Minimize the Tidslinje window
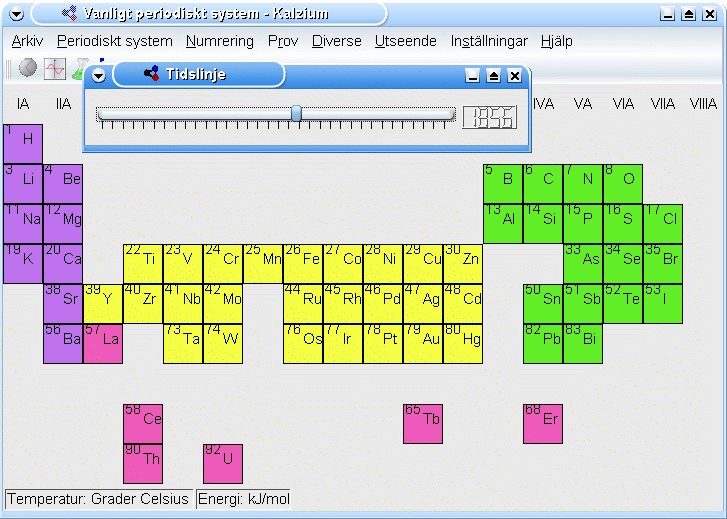The image size is (727, 519). point(472,76)
